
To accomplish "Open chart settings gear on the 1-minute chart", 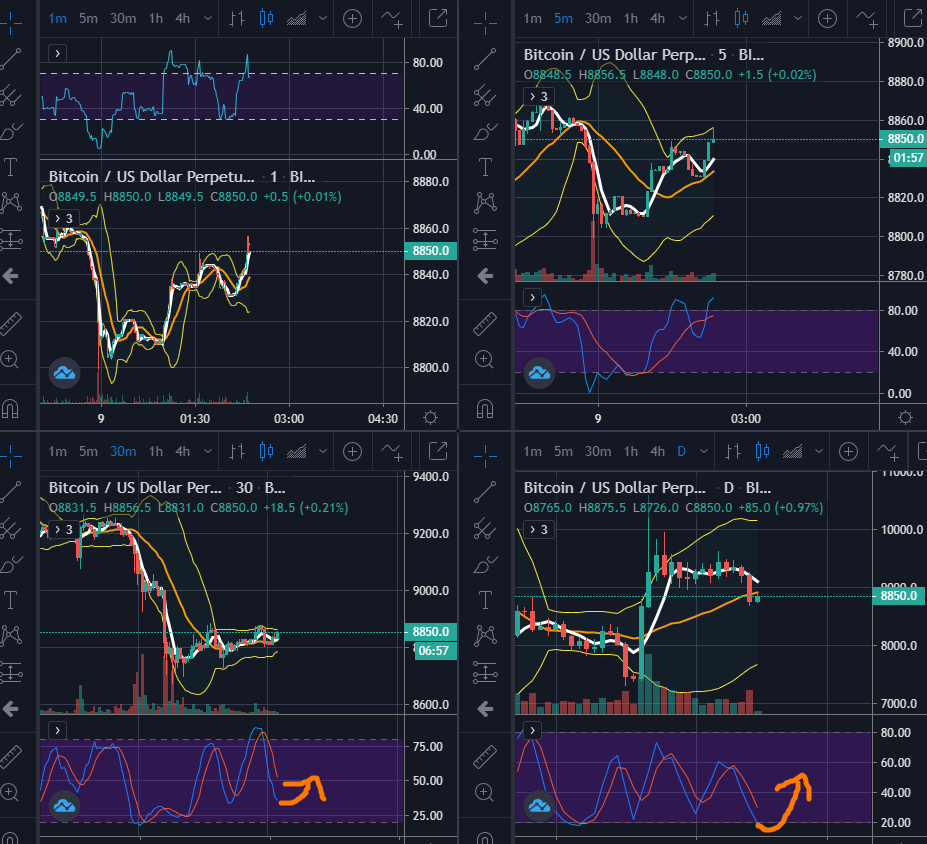I will [x=430, y=418].
